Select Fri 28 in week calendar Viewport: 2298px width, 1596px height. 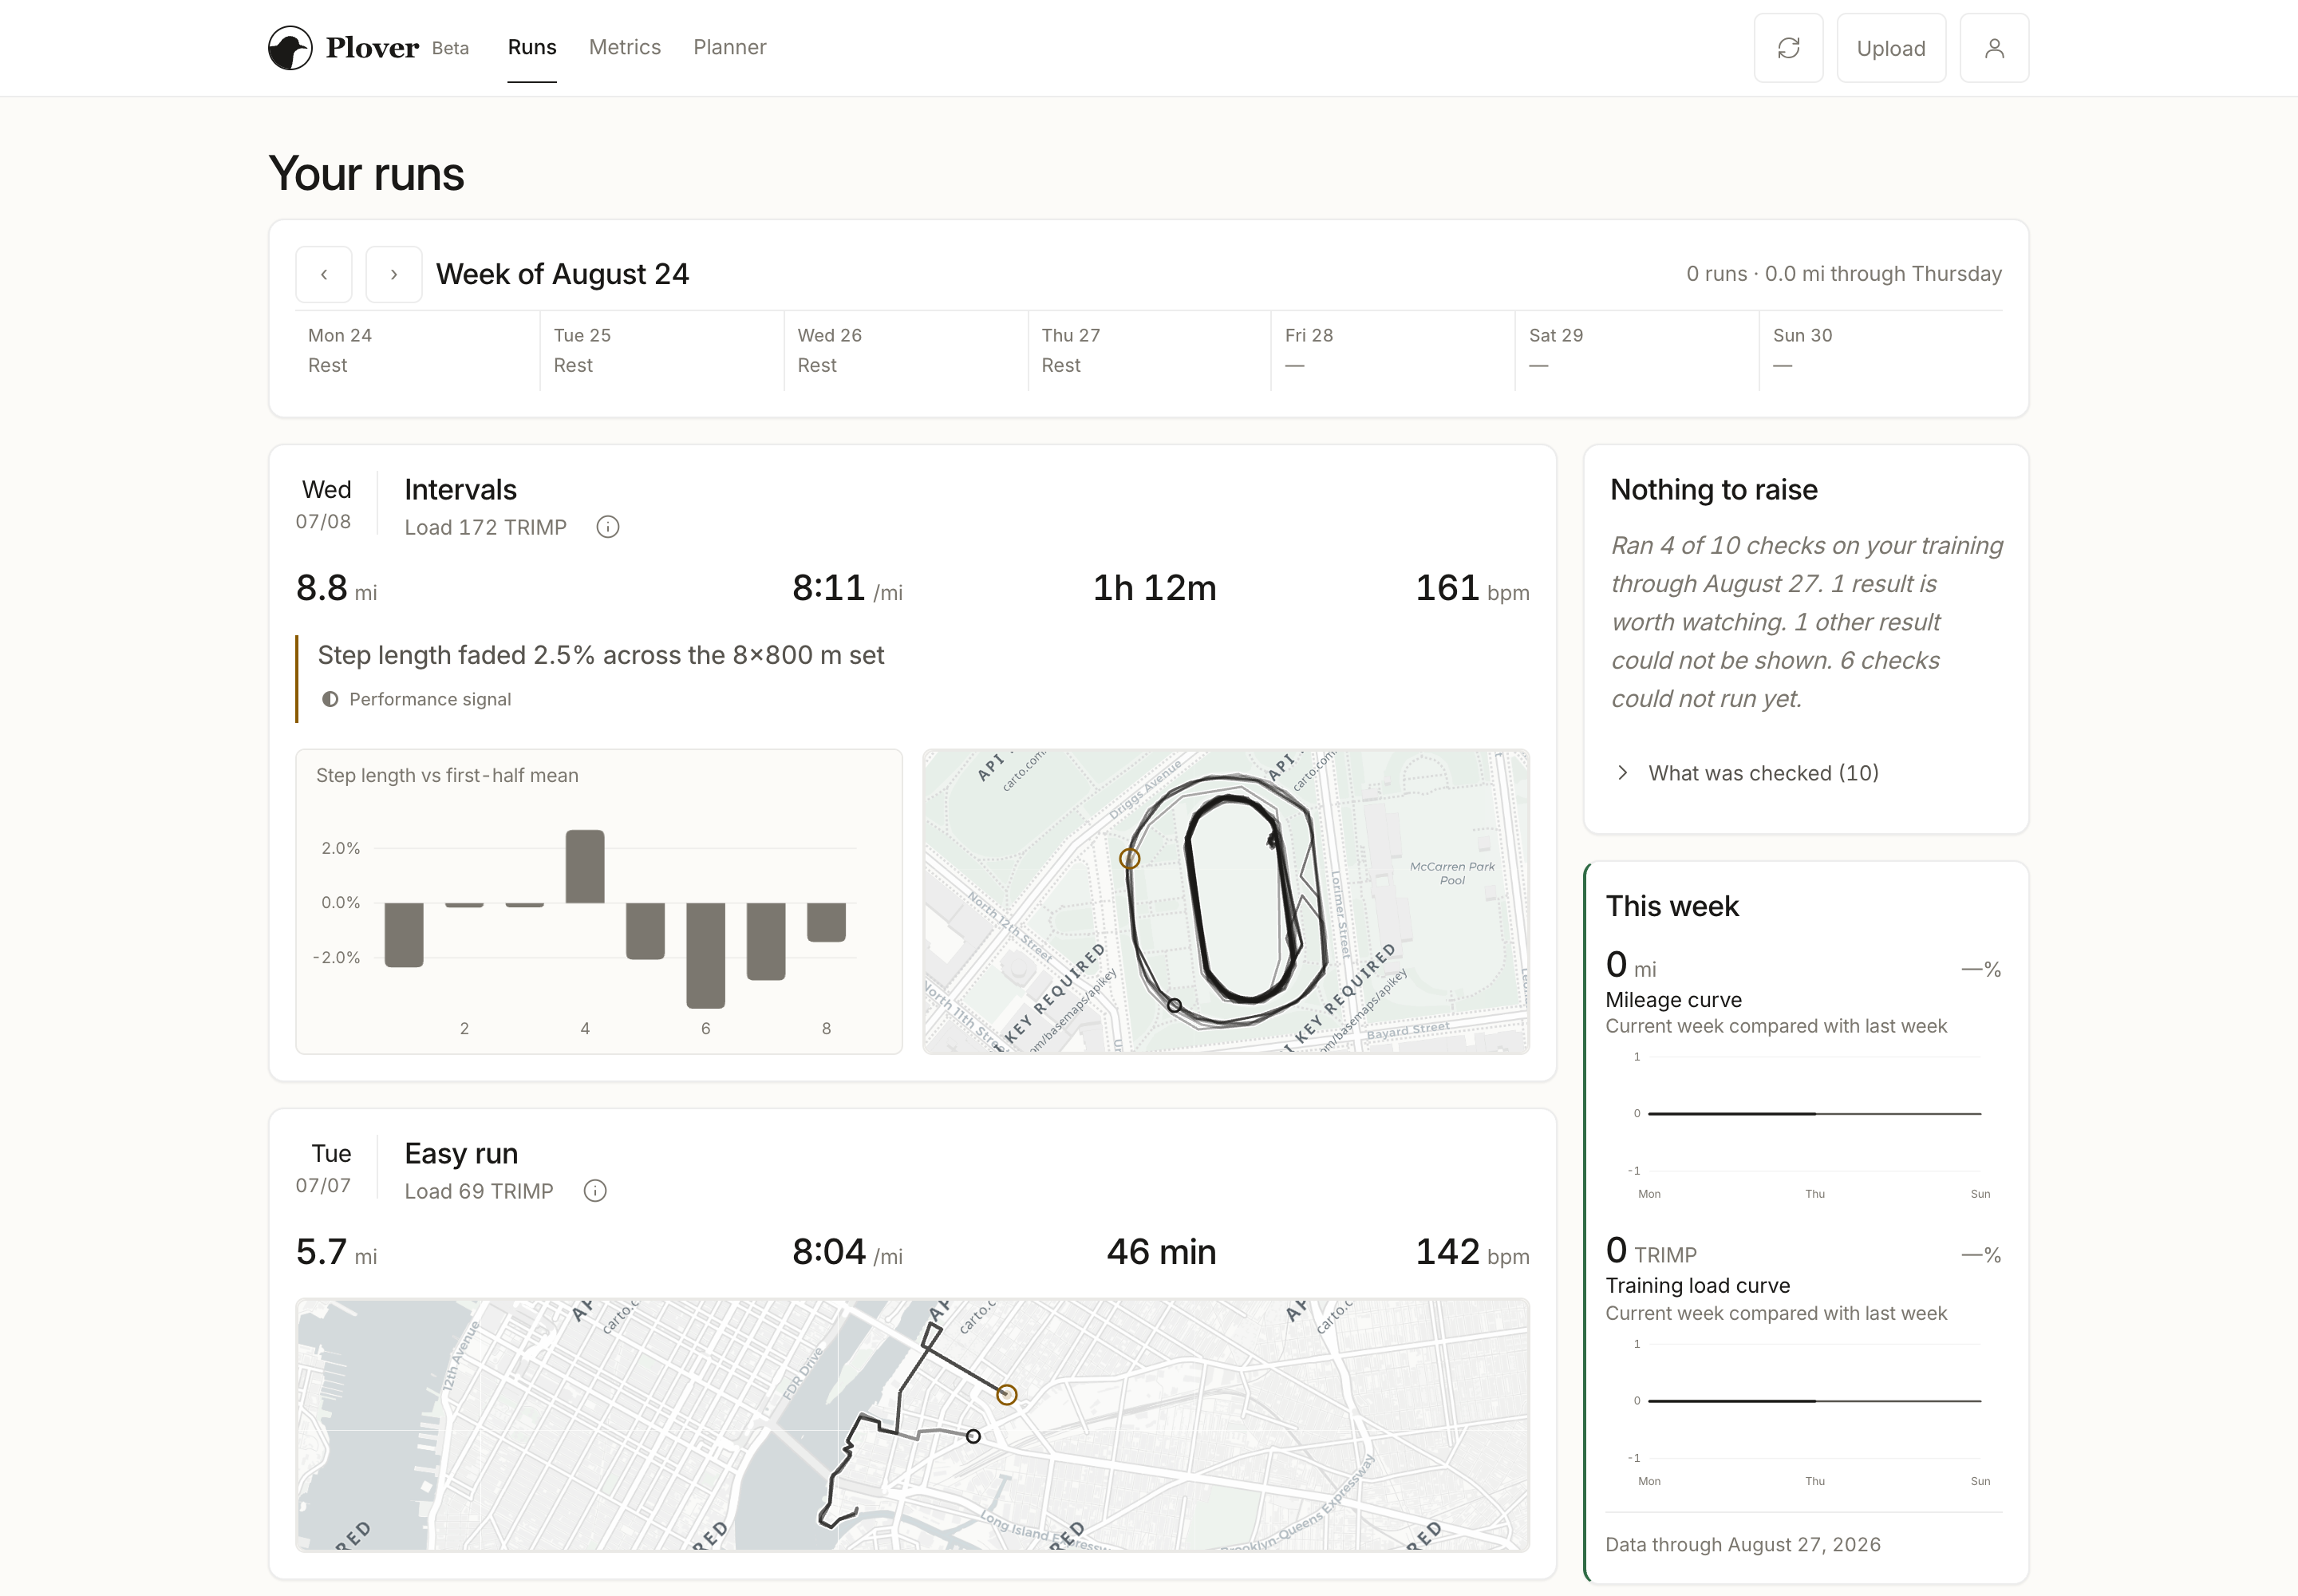pos(1392,350)
